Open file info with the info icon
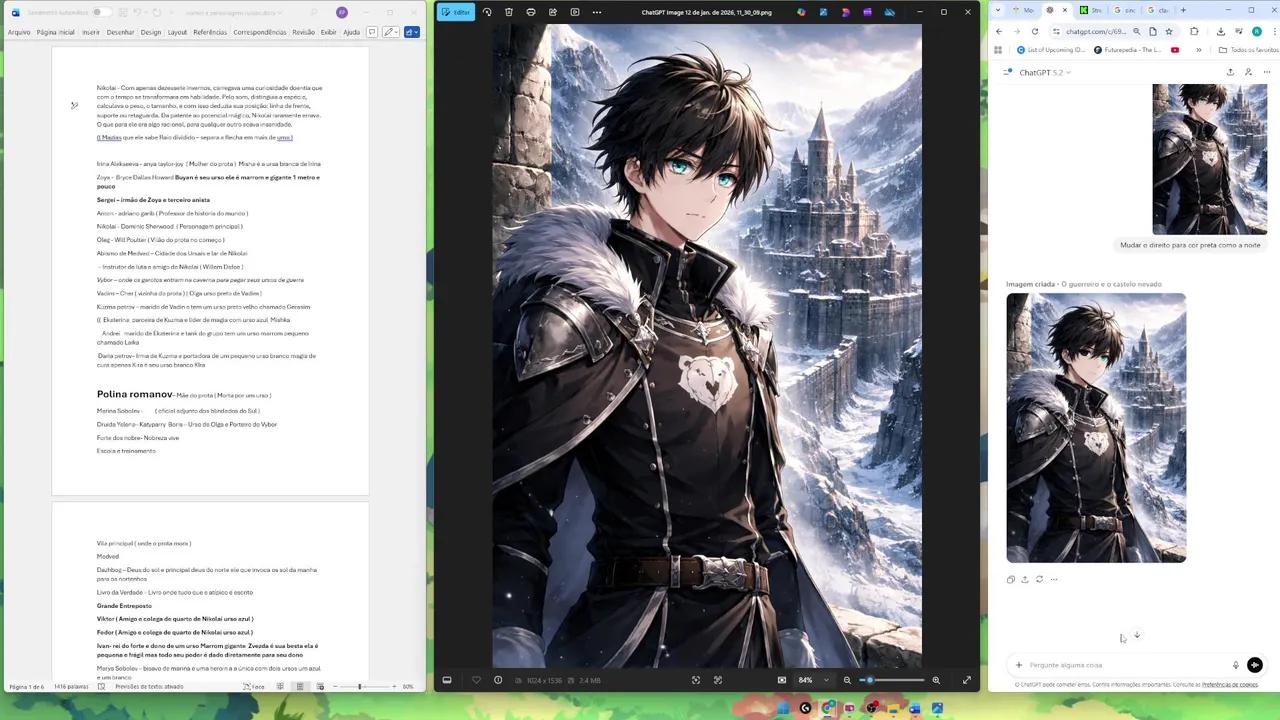1280x720 pixels. (497, 680)
